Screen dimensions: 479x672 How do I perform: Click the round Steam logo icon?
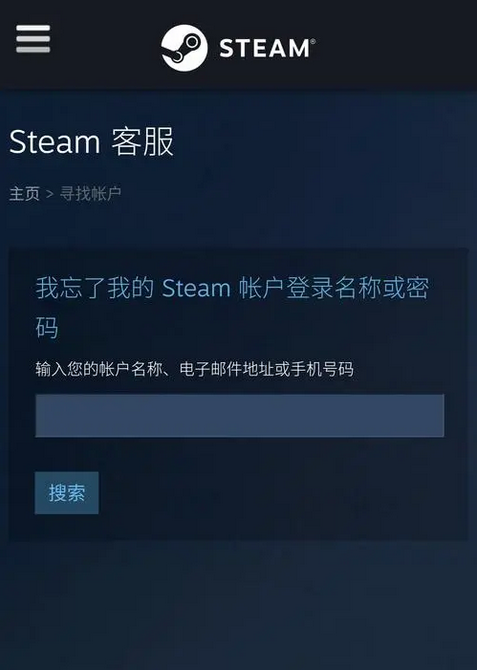pyautogui.click(x=184, y=48)
